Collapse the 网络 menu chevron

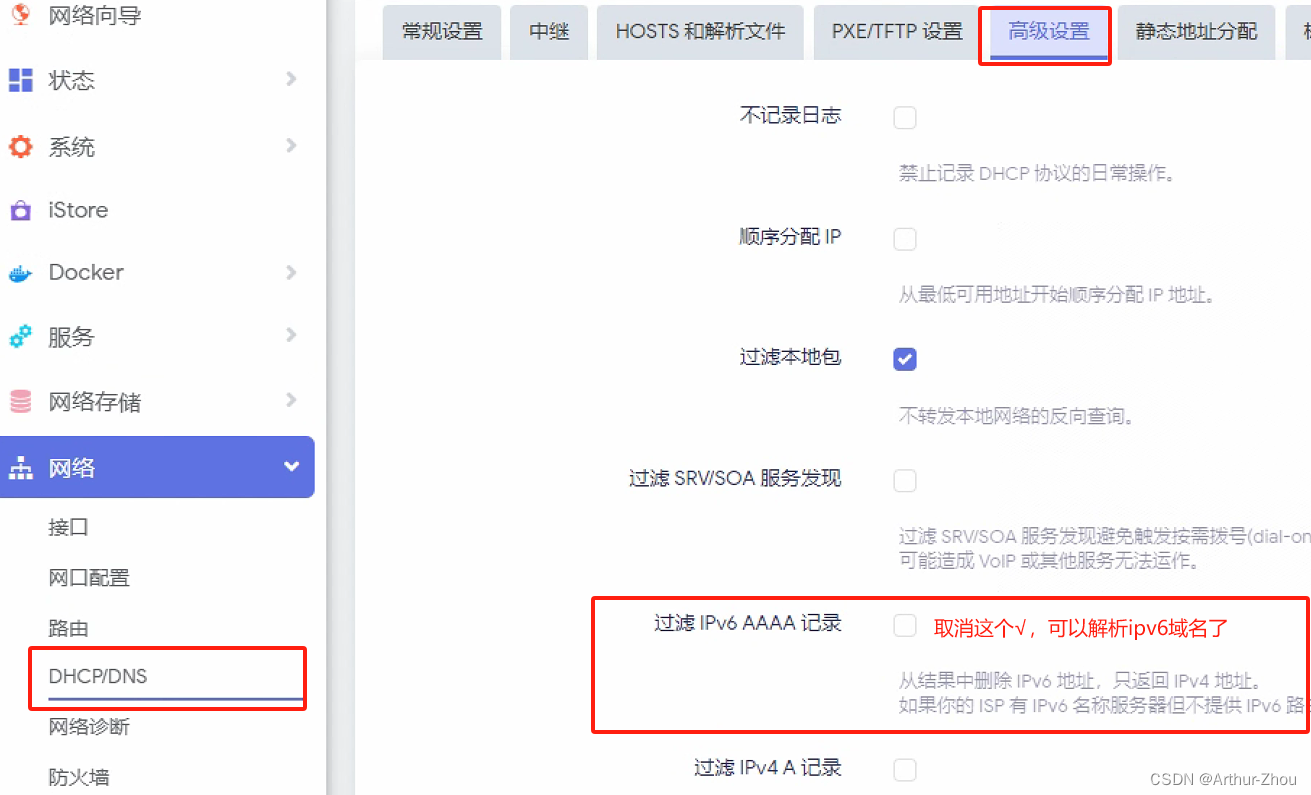pyautogui.click(x=292, y=466)
